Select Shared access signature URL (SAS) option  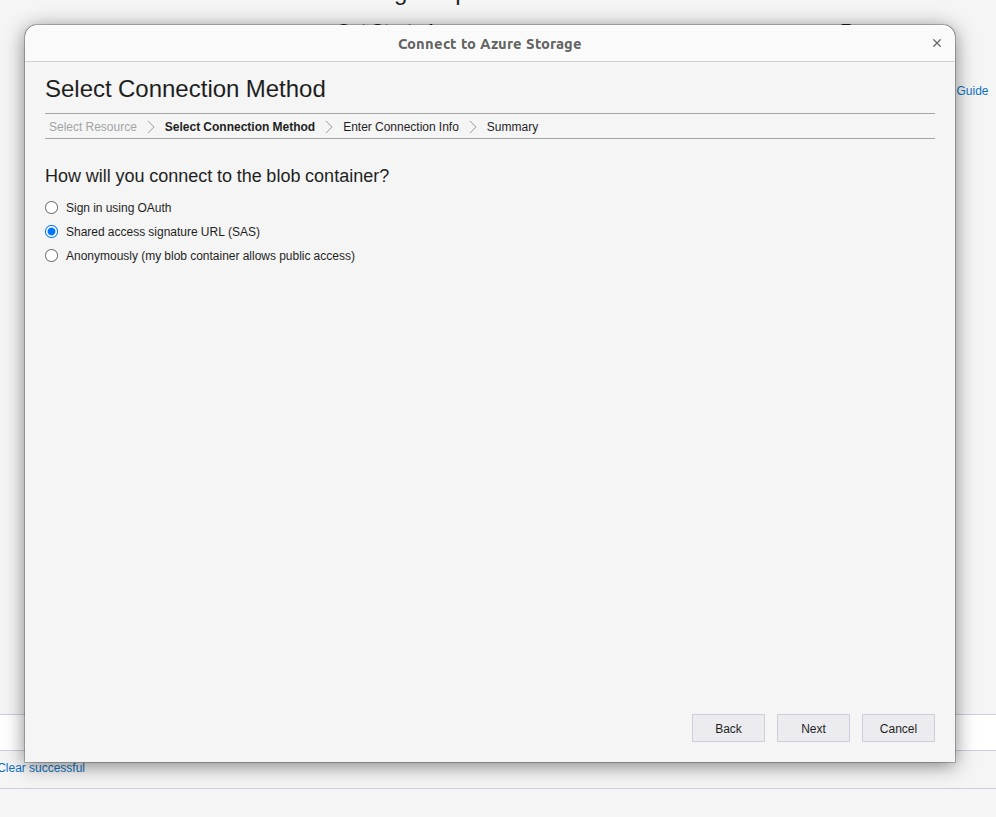(x=51, y=232)
